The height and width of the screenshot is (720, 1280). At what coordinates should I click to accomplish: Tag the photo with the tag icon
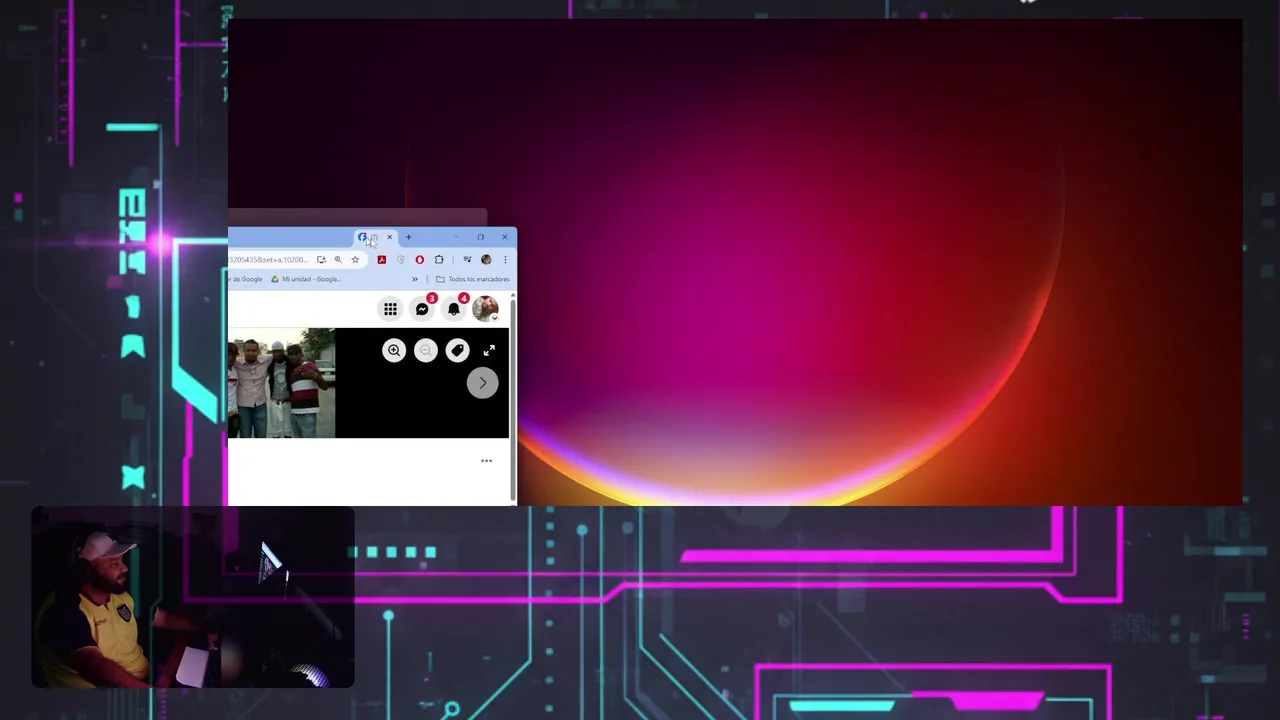[457, 350]
